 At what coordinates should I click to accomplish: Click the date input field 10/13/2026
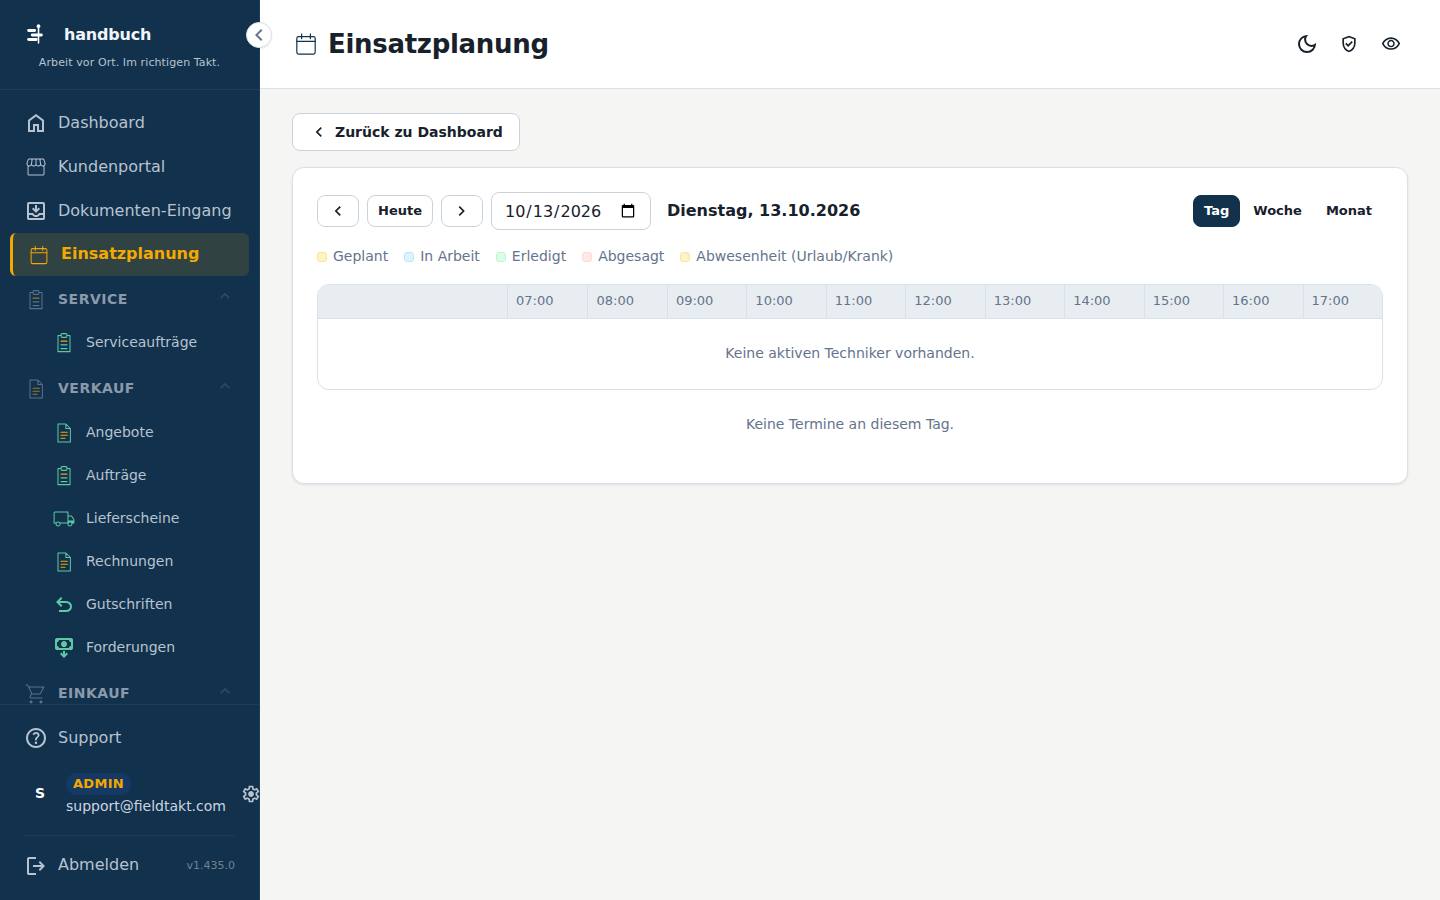coord(571,211)
